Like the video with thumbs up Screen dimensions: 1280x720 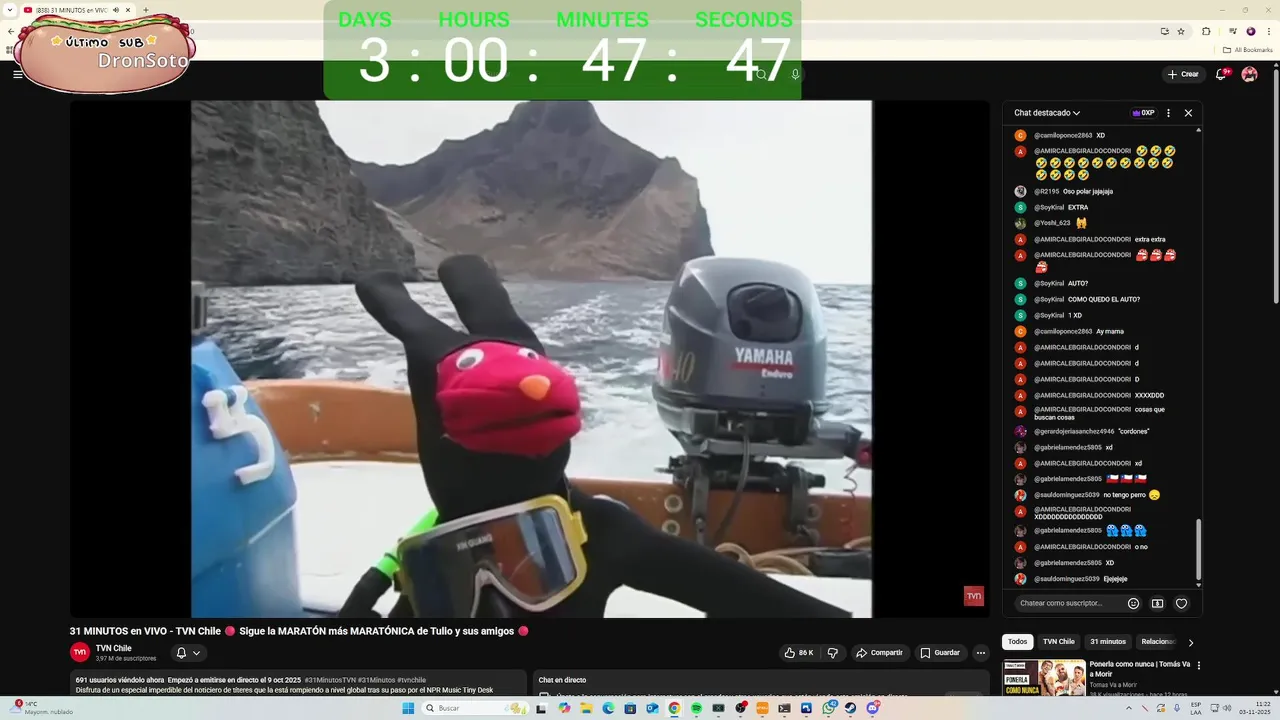point(799,653)
